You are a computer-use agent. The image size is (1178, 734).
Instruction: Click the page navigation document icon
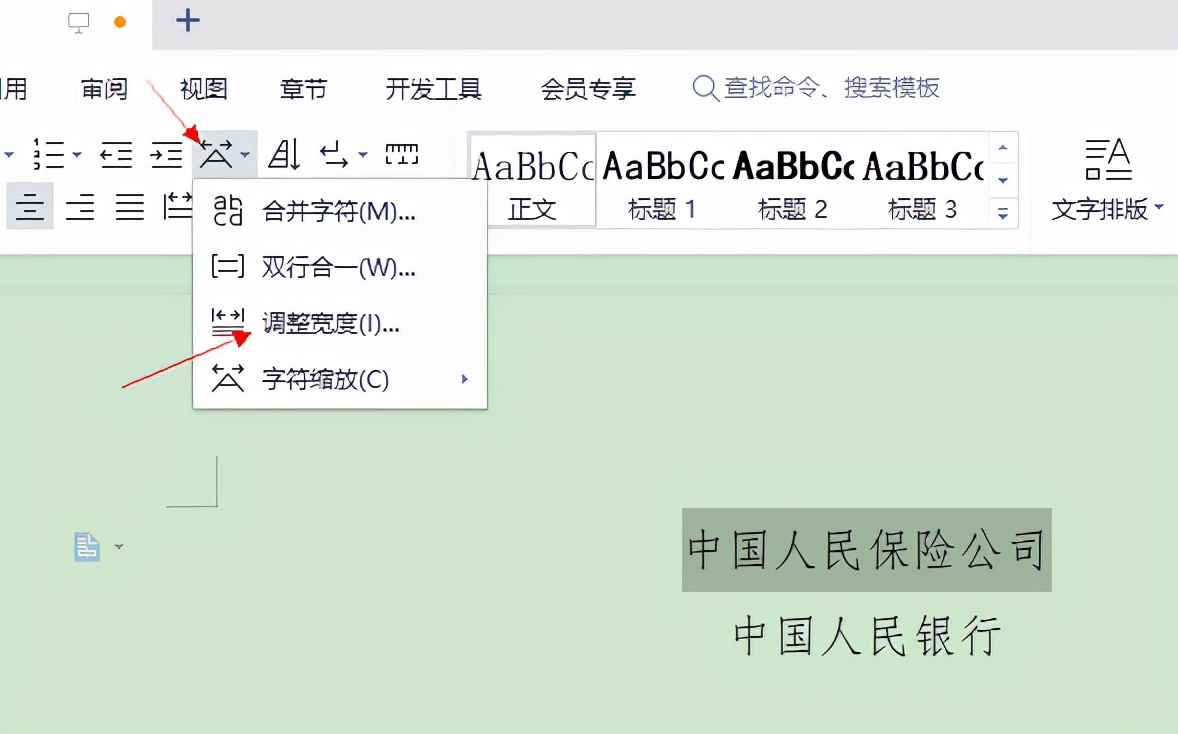click(x=86, y=546)
